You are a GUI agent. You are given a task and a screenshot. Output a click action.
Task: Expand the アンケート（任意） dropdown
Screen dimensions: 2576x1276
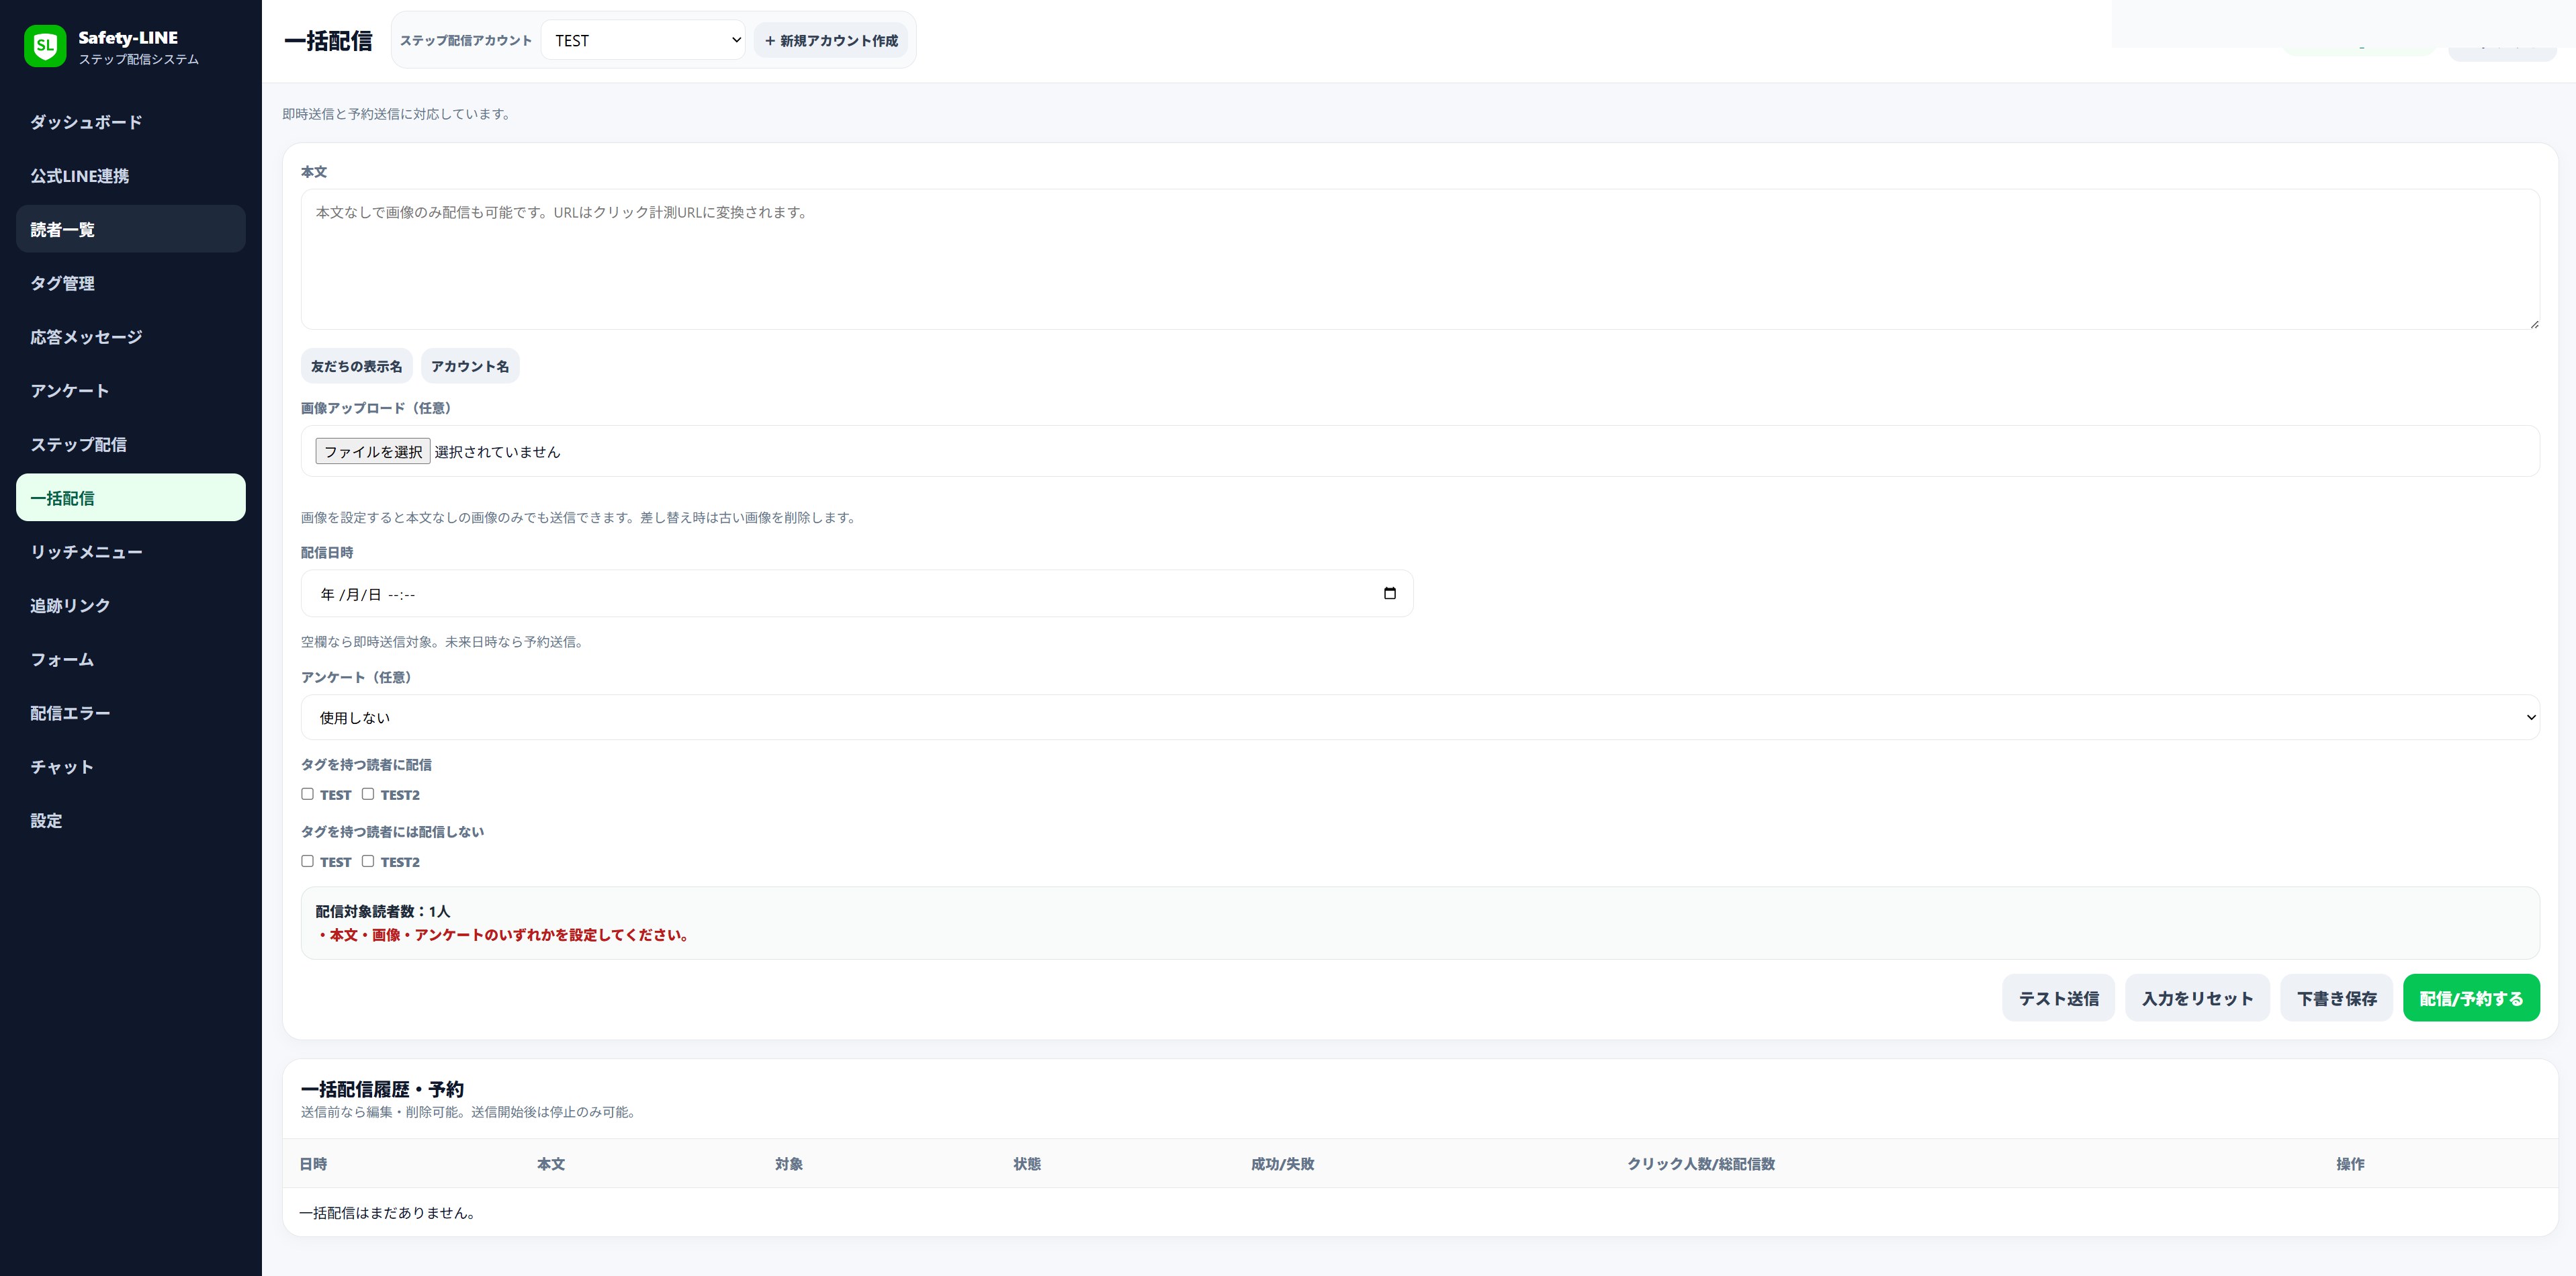point(1420,717)
